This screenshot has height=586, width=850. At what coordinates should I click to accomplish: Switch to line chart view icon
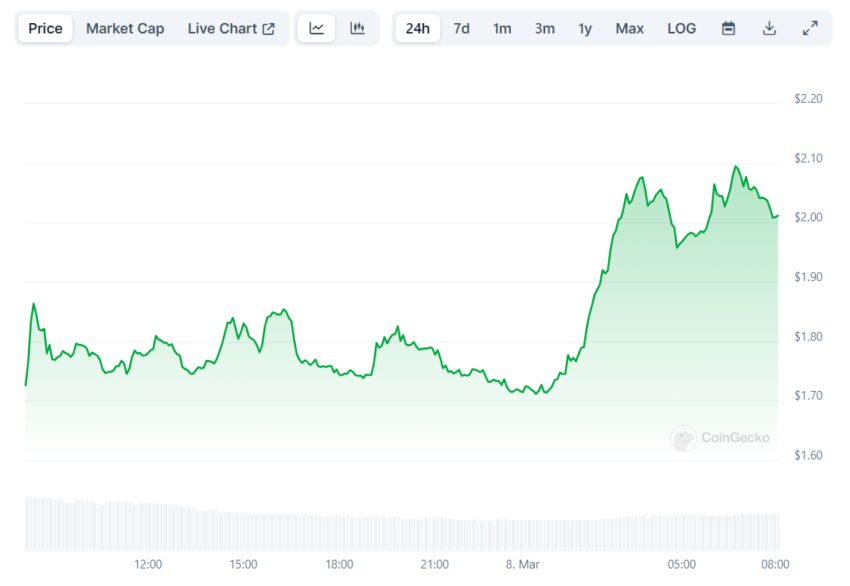(317, 28)
